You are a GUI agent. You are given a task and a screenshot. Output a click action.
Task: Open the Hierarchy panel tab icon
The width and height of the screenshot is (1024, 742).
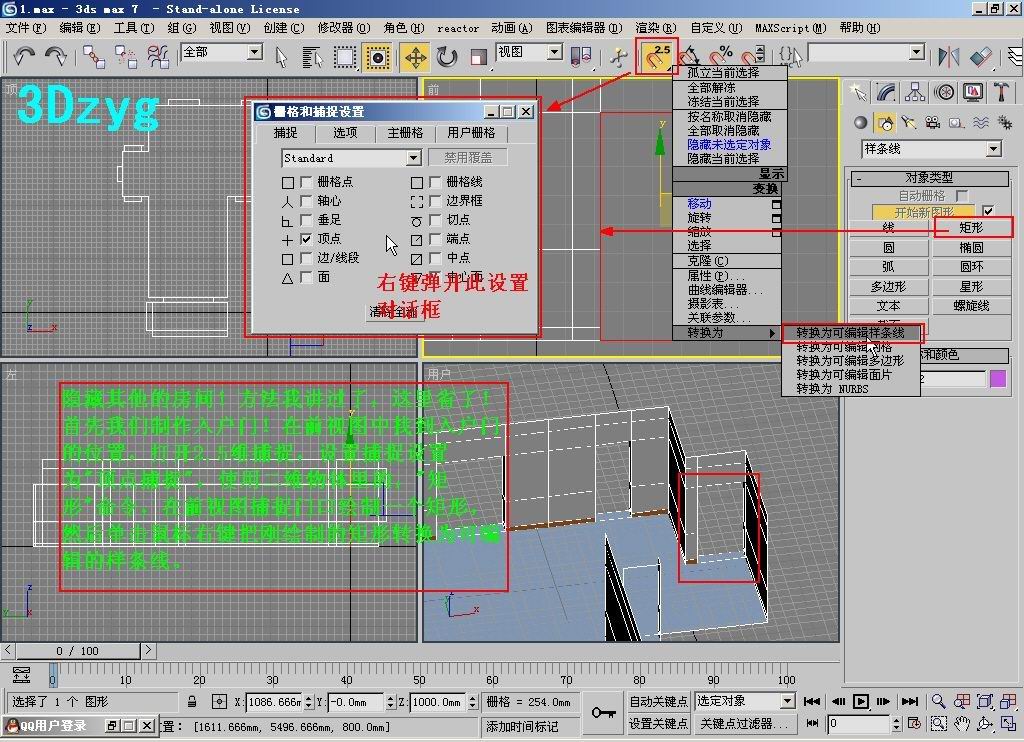pyautogui.click(x=915, y=93)
